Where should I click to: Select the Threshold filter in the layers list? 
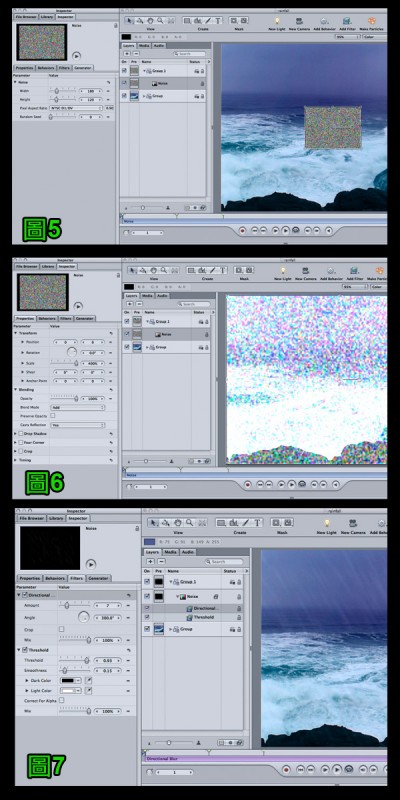point(202,617)
